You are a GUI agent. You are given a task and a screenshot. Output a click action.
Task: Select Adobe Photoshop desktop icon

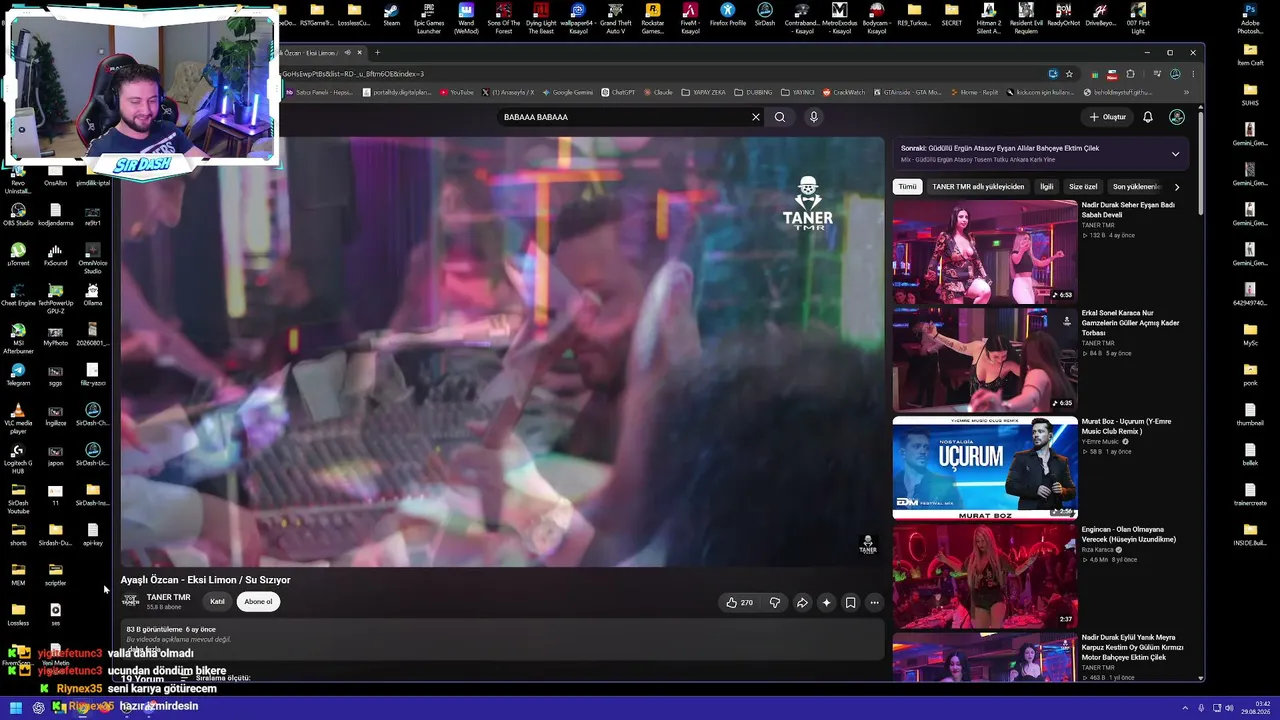pyautogui.click(x=1250, y=18)
